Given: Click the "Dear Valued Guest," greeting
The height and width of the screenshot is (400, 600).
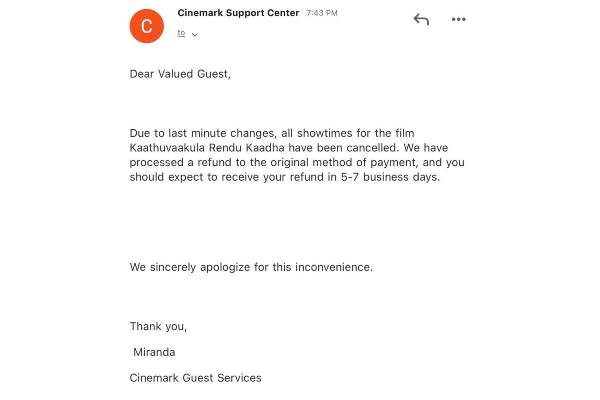Looking at the screenshot, I should pyautogui.click(x=180, y=74).
